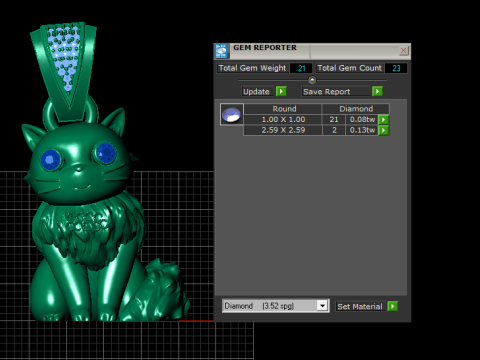Viewport: 480px width, 360px height.
Task: Click the collapse handle below Total Gem Weight
Action: (312, 80)
